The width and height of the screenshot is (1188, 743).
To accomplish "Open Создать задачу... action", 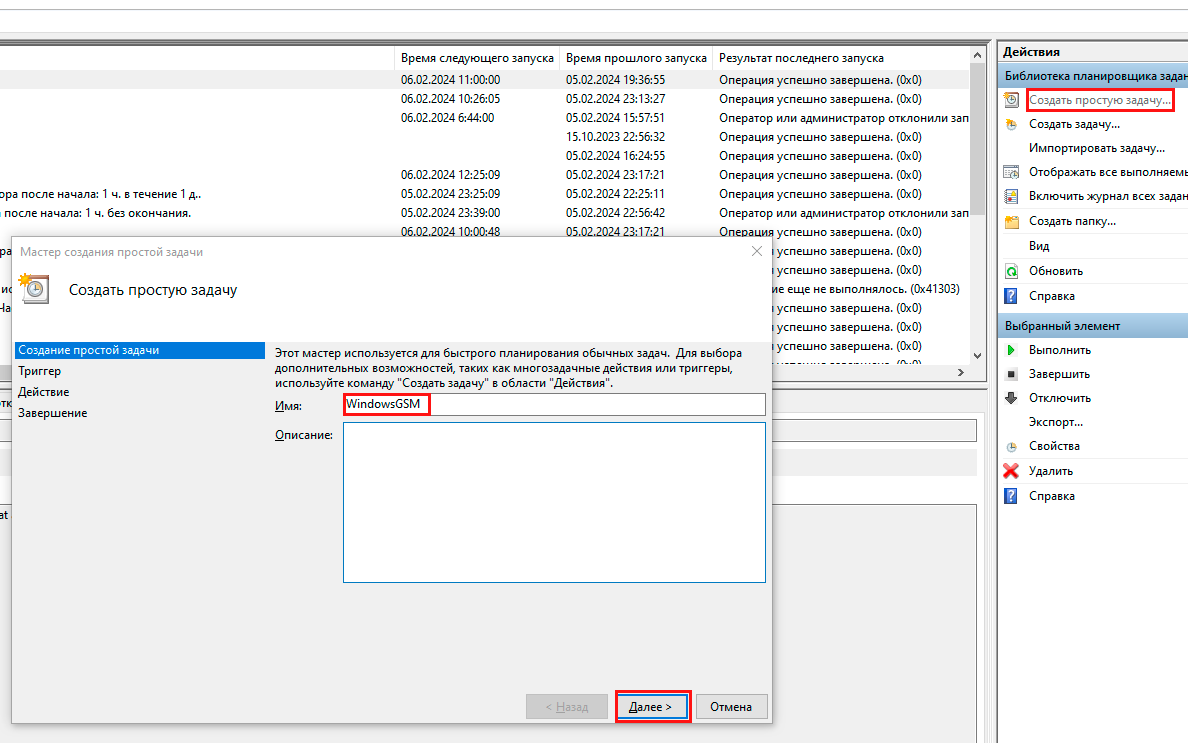I will 1074,124.
